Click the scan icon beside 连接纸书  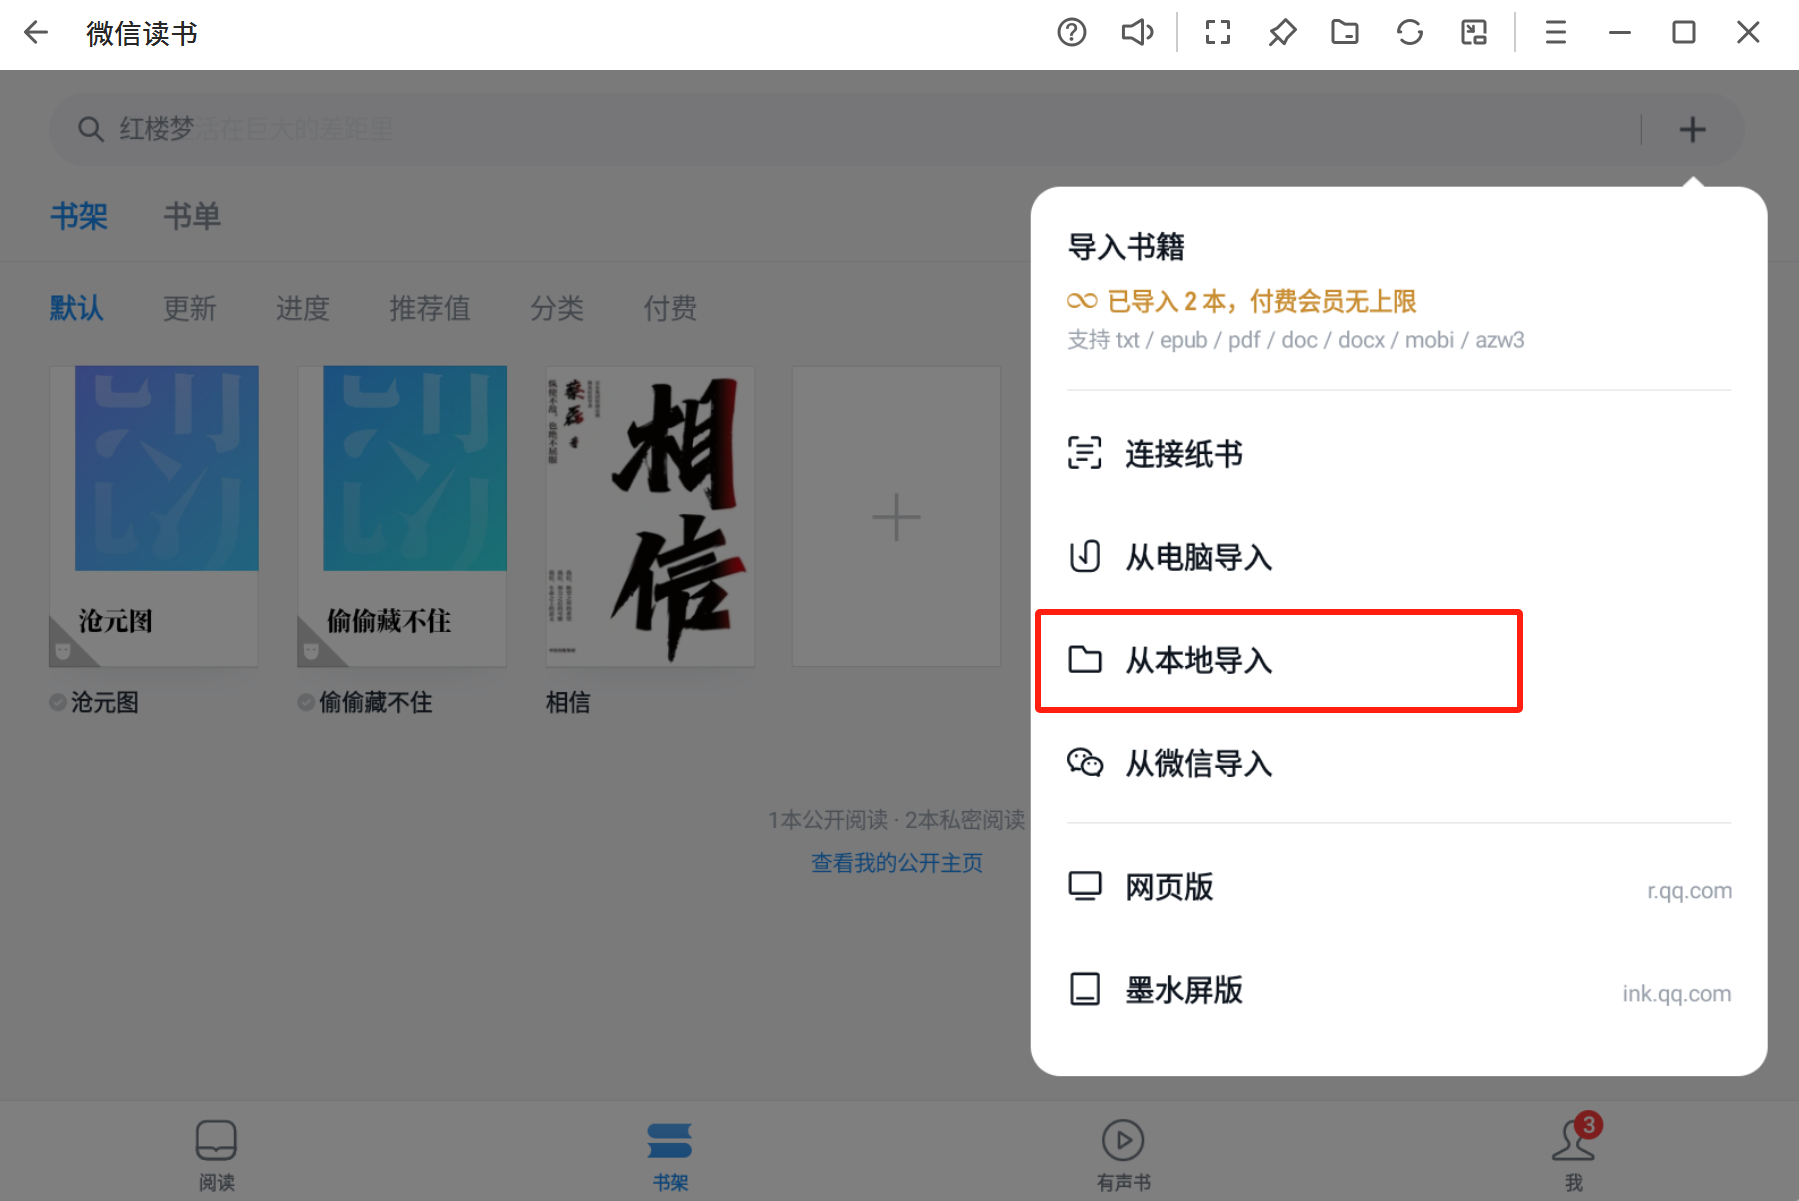tap(1085, 453)
